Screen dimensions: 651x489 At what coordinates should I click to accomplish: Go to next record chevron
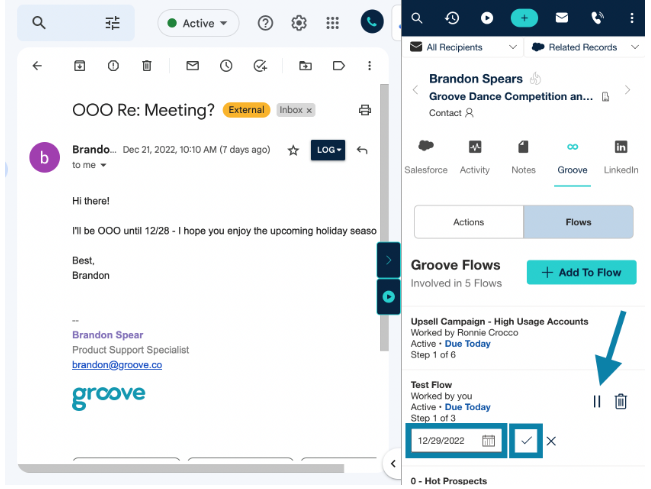(627, 90)
